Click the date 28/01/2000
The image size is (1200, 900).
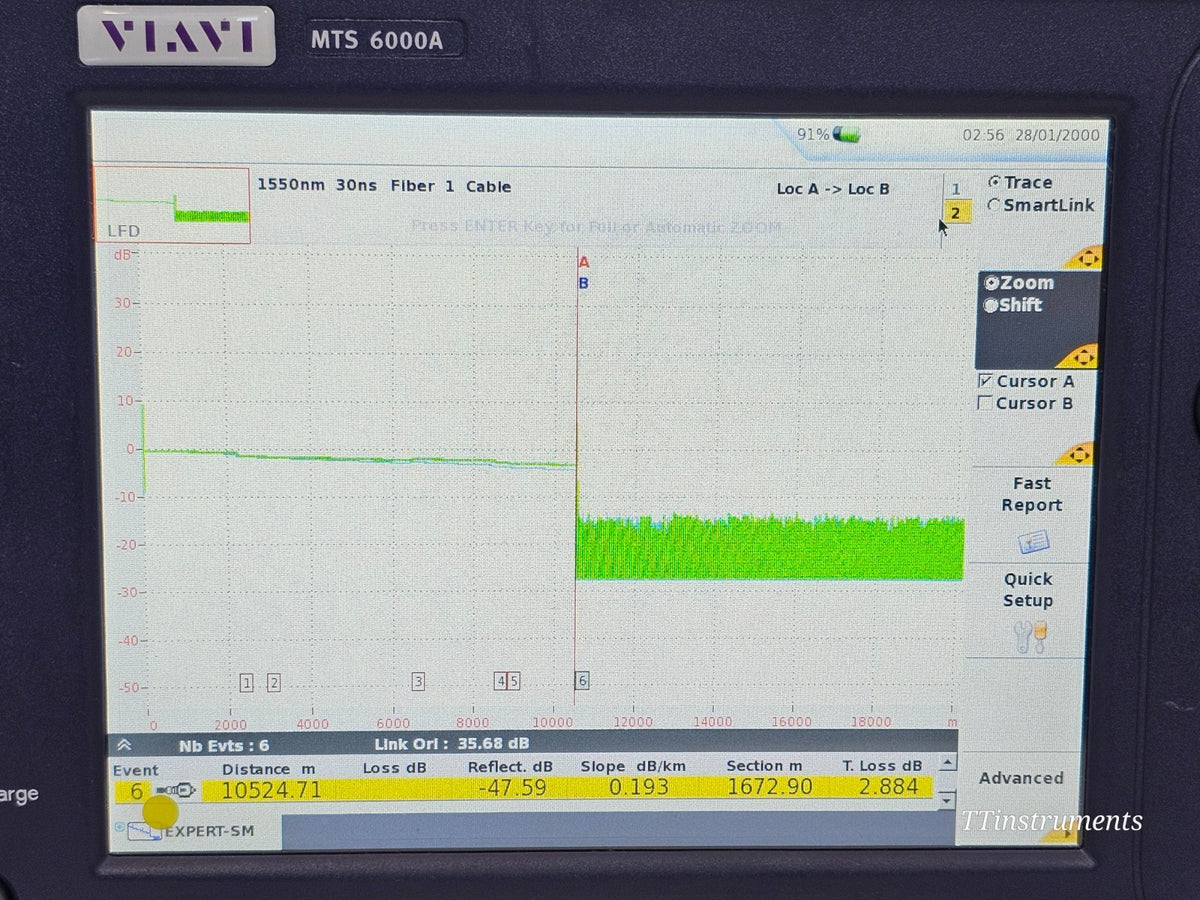[1057, 135]
